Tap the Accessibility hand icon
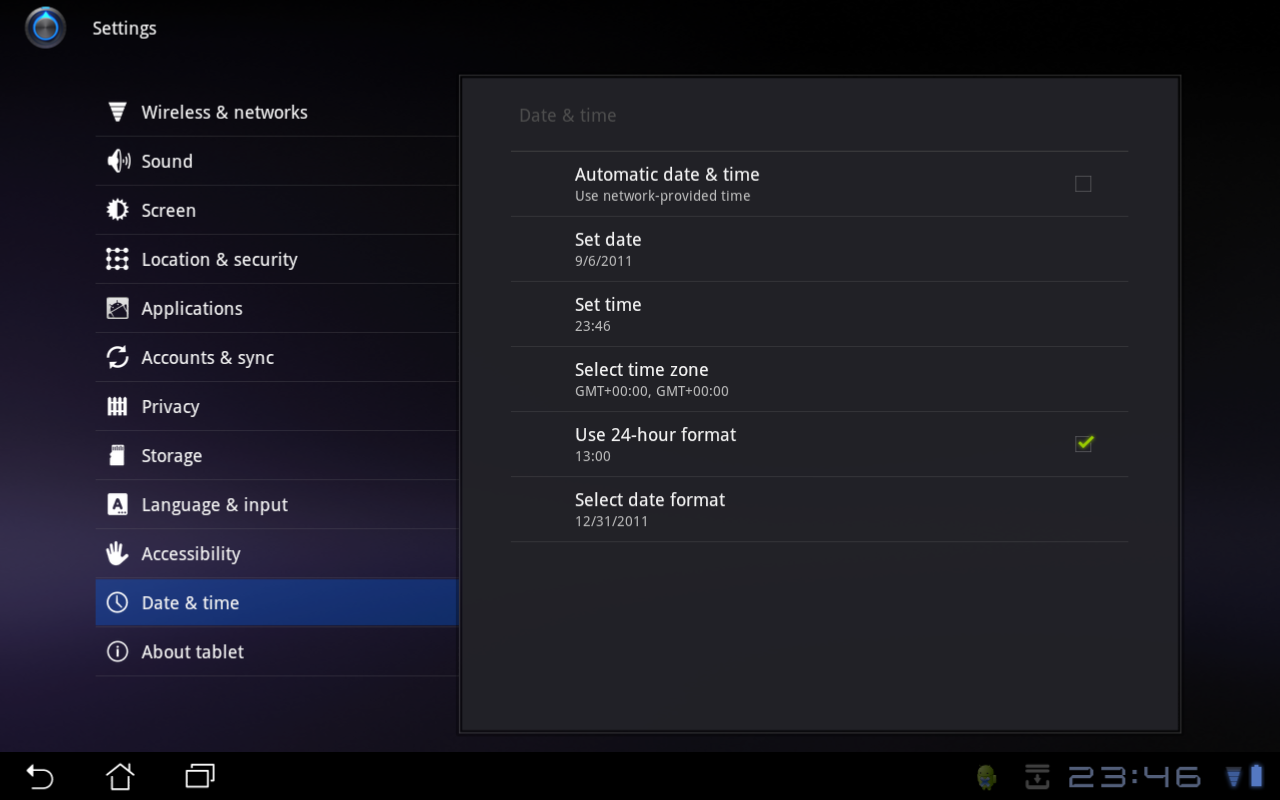The height and width of the screenshot is (800, 1280). coord(118,553)
